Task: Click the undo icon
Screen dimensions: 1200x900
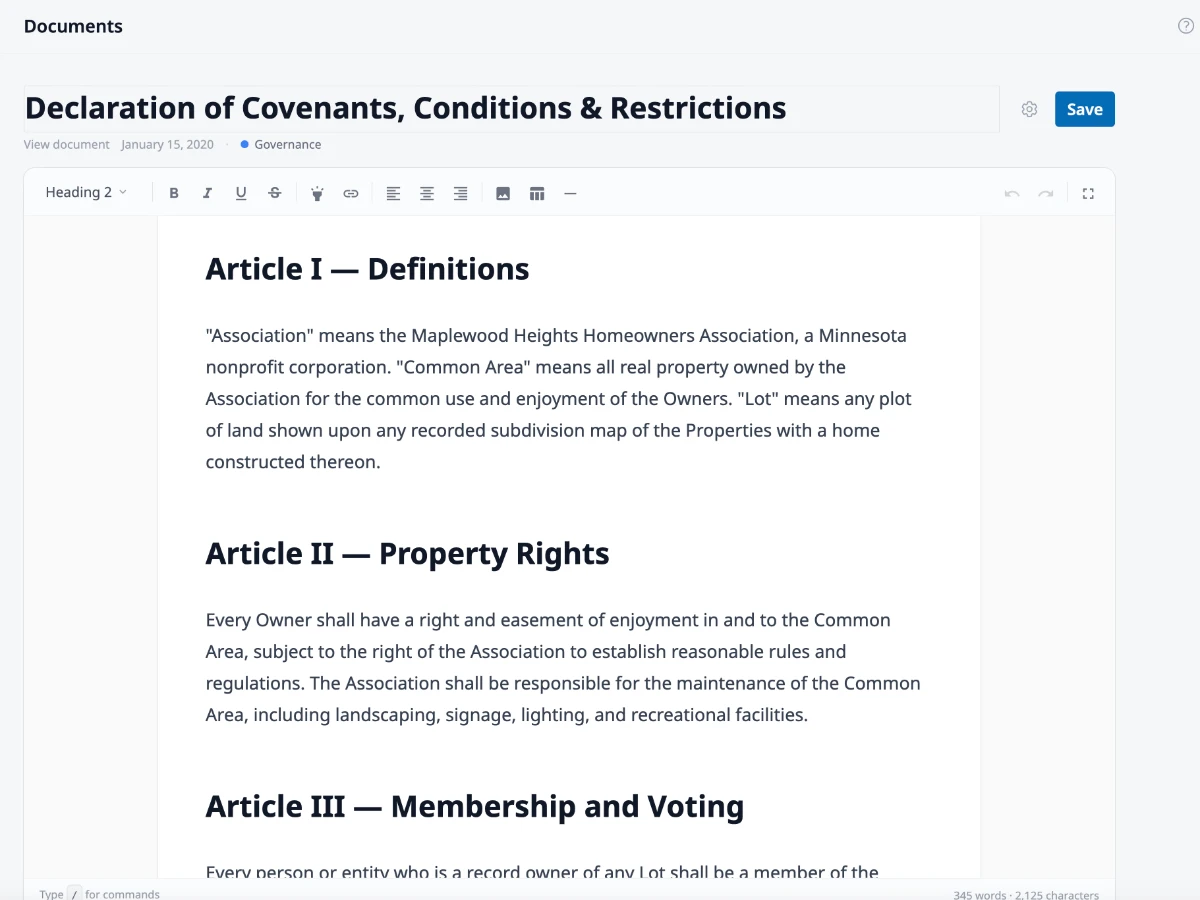Action: 1011,193
